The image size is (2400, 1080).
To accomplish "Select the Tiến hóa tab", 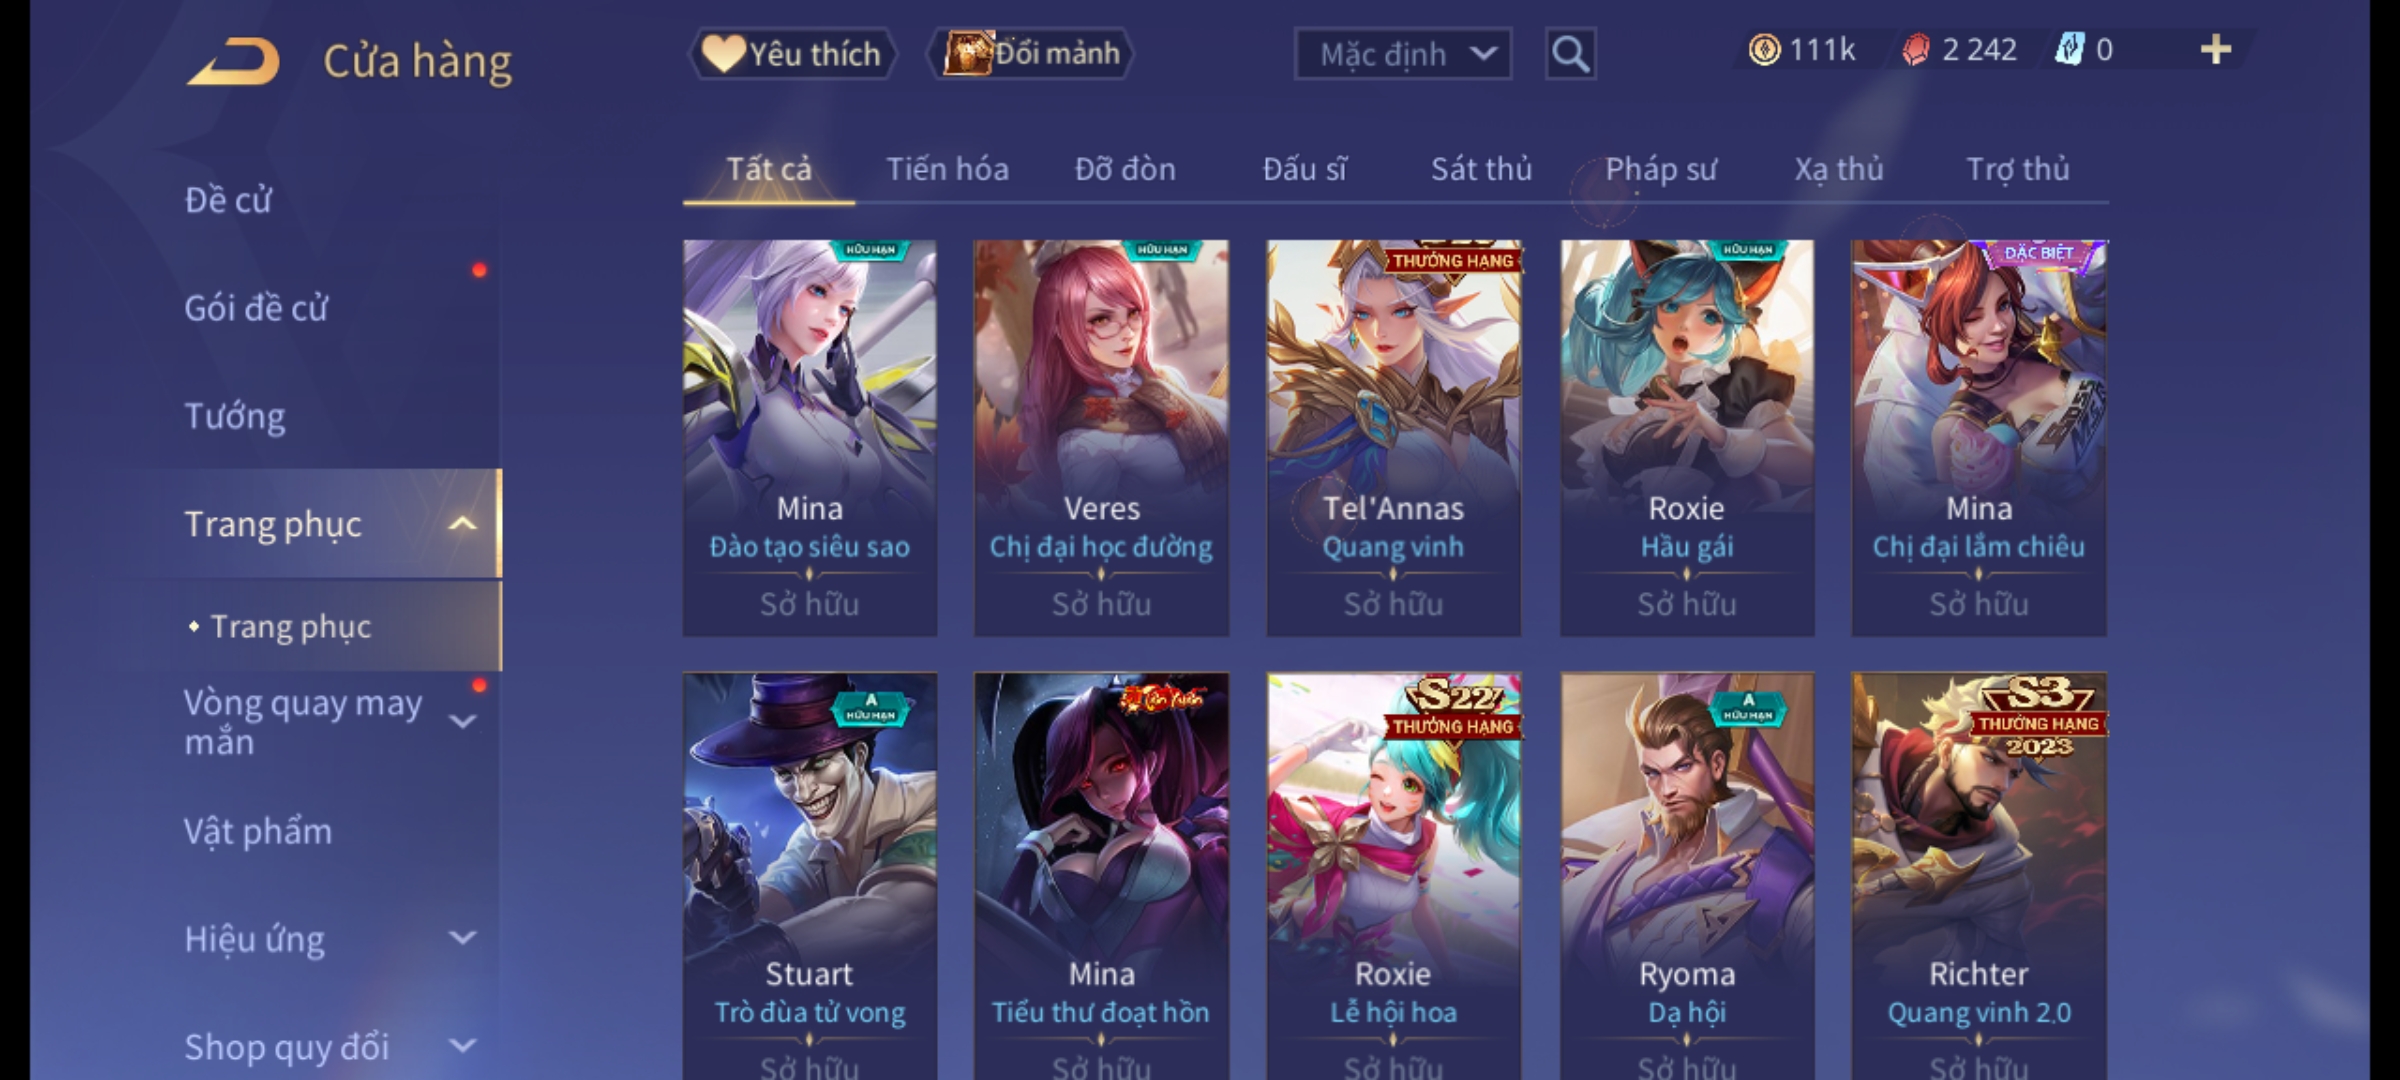I will click(947, 169).
